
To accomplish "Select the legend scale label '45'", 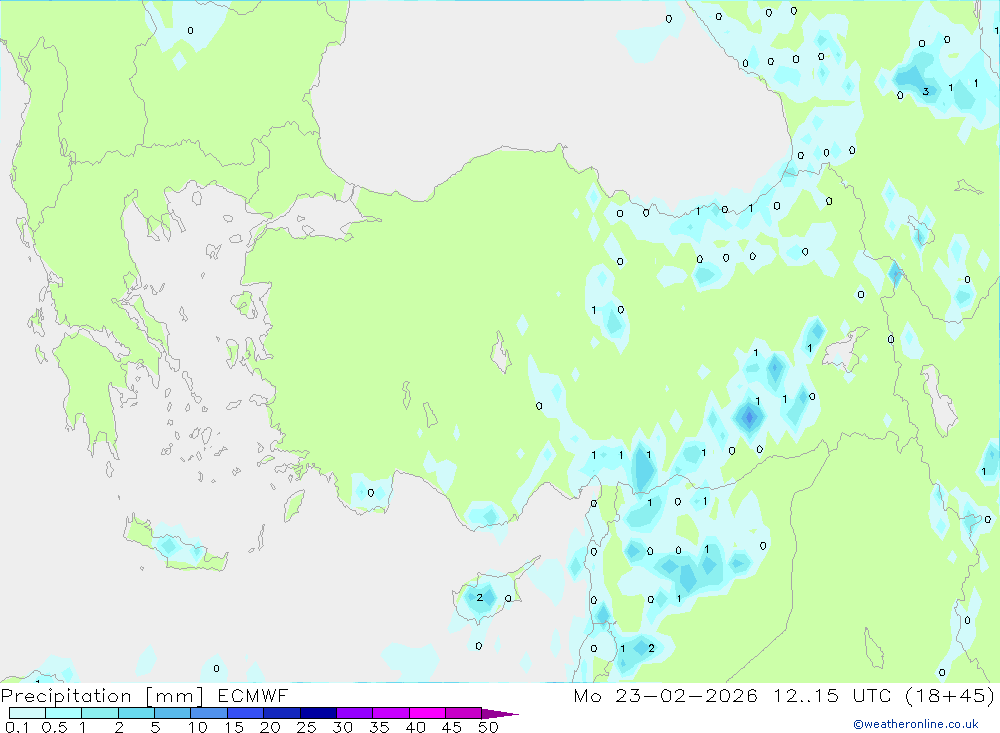I will click(452, 727).
